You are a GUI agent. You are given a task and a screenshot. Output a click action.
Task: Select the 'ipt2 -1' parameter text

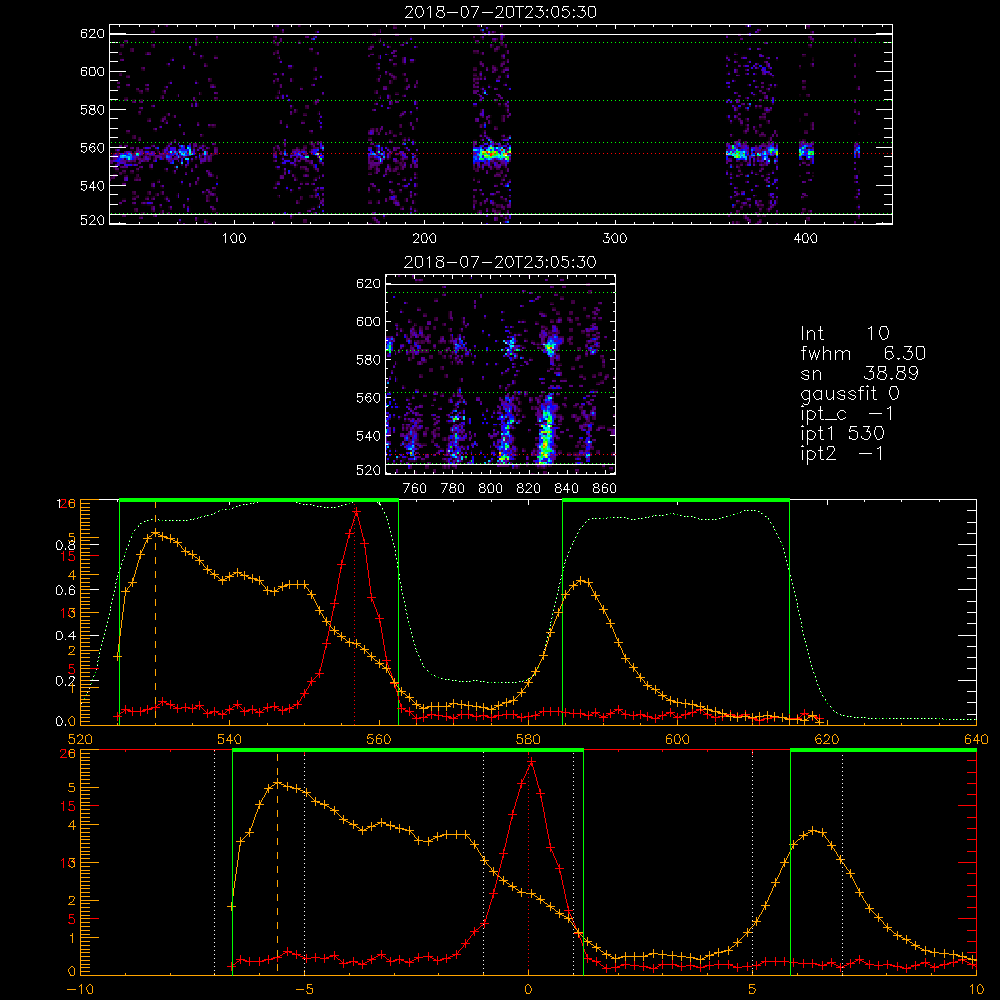coord(842,454)
